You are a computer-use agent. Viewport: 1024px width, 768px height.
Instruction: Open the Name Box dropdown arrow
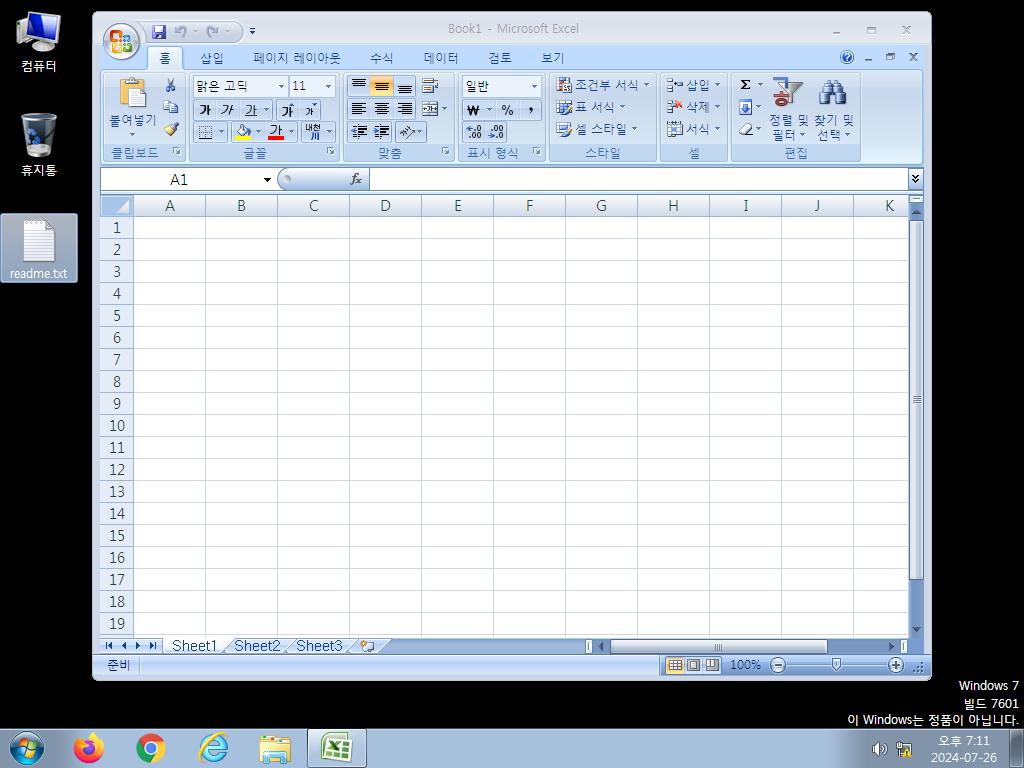pos(267,180)
